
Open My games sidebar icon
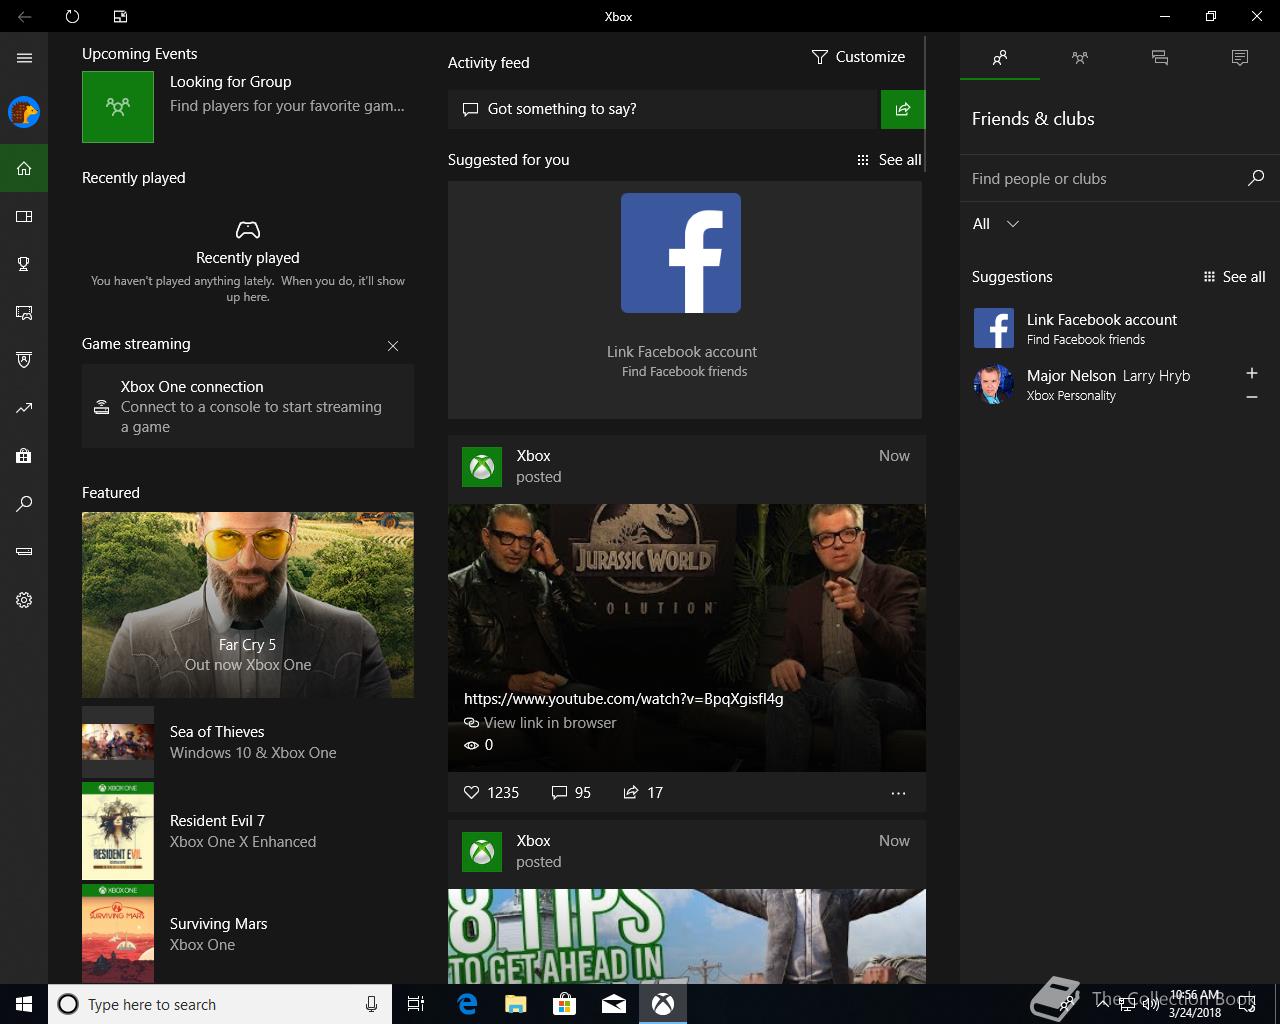click(x=24, y=216)
